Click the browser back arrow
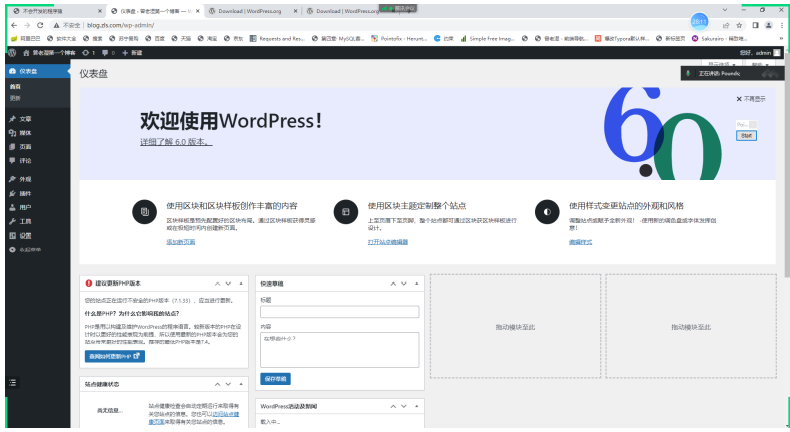This screenshot has width=790, height=432. [14, 25]
